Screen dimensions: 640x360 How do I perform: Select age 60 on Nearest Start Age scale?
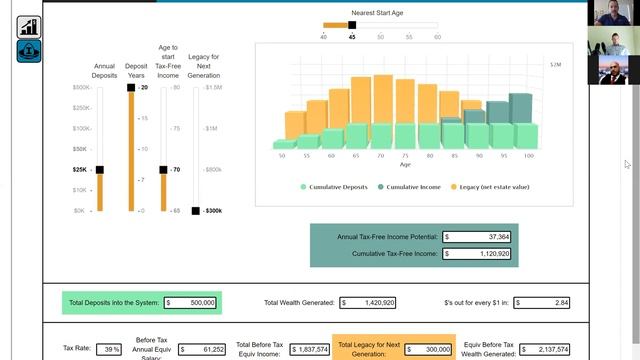438,37
